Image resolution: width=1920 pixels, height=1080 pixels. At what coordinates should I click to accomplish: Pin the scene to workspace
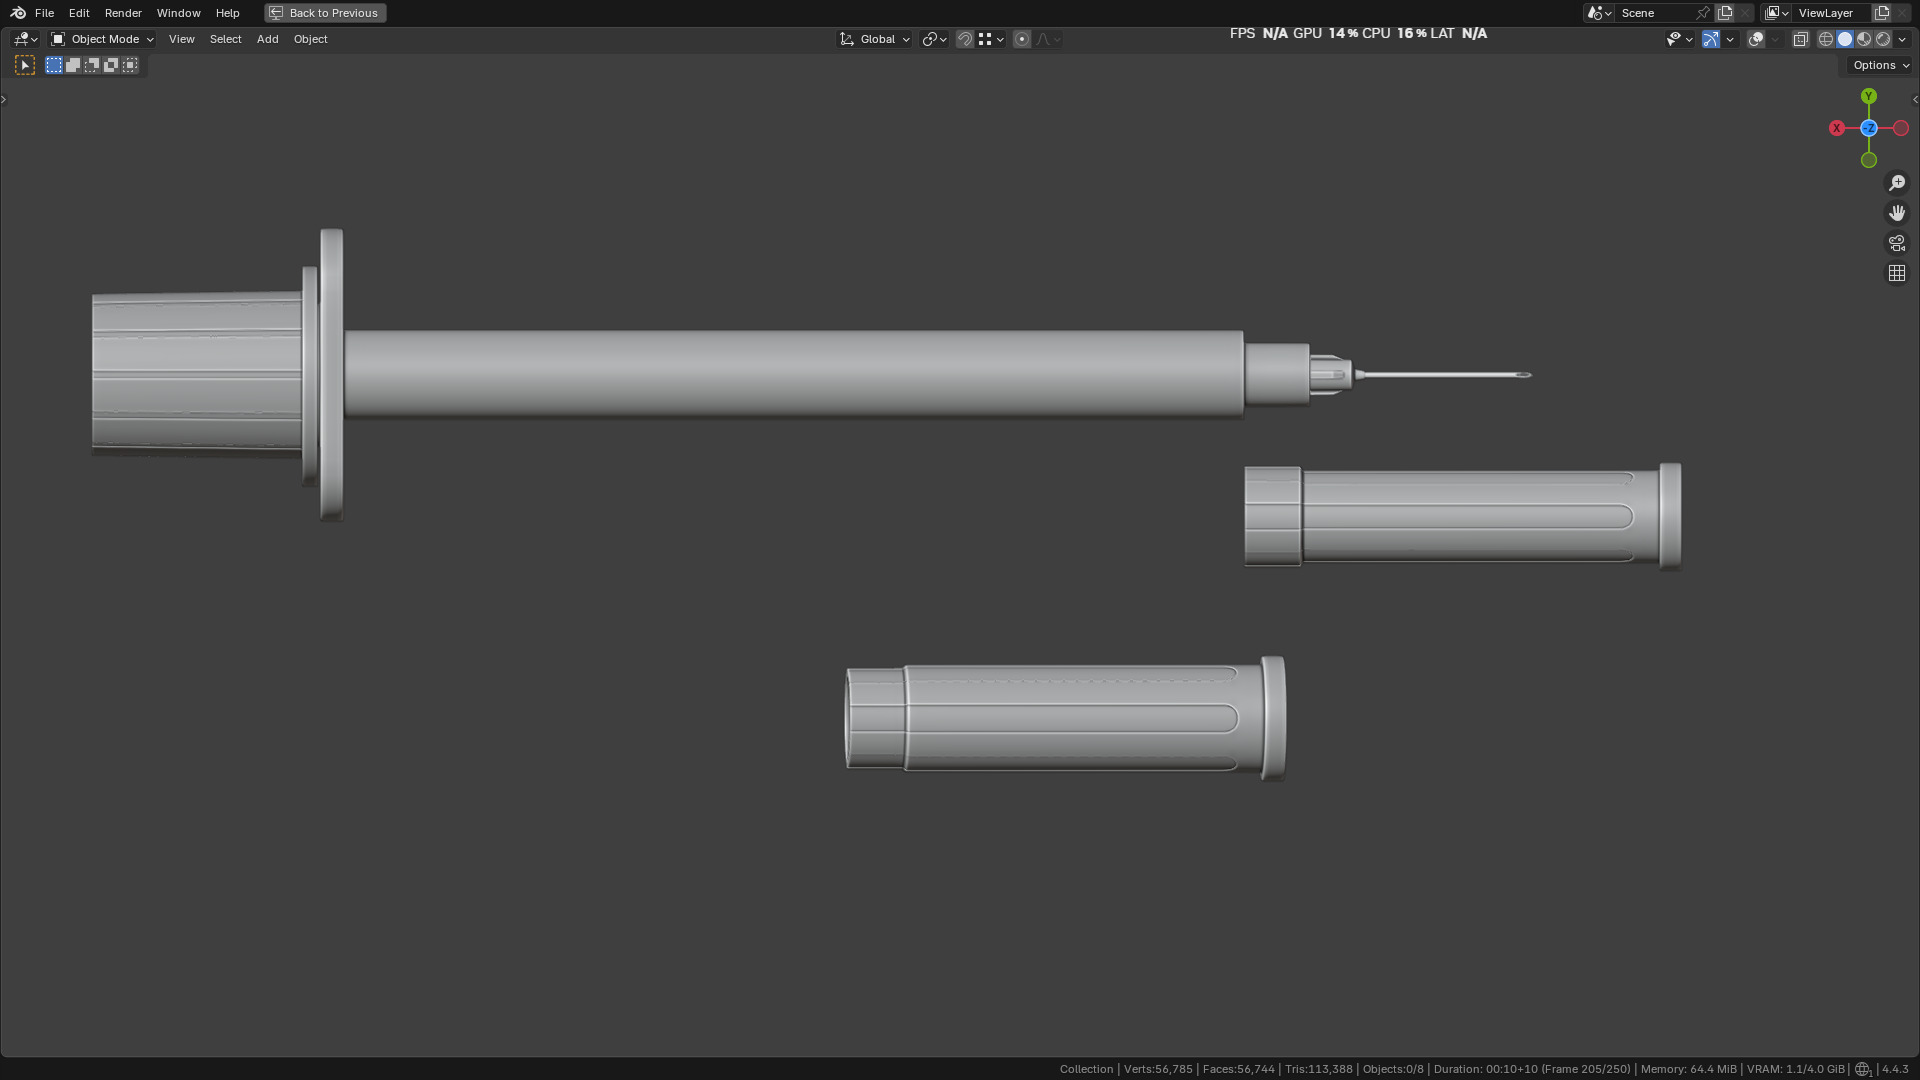pos(1703,13)
